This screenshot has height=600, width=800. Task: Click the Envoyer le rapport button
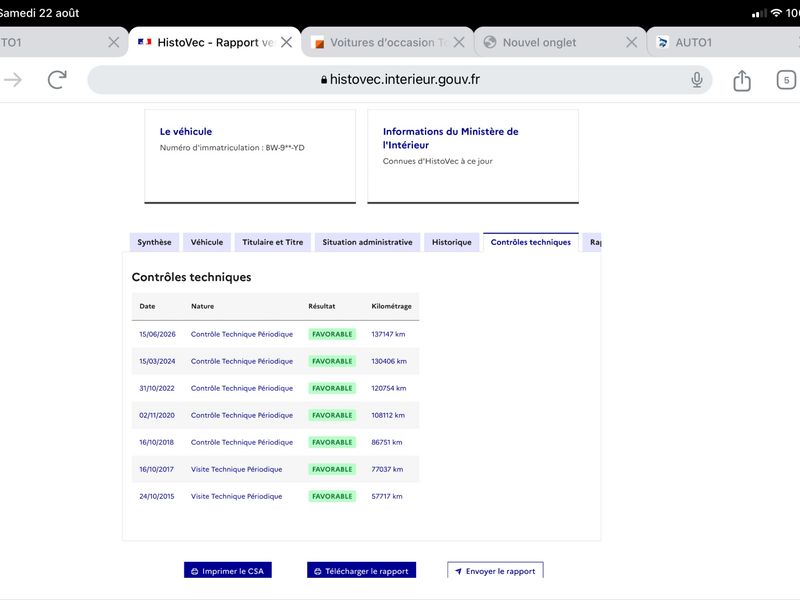[x=495, y=570]
